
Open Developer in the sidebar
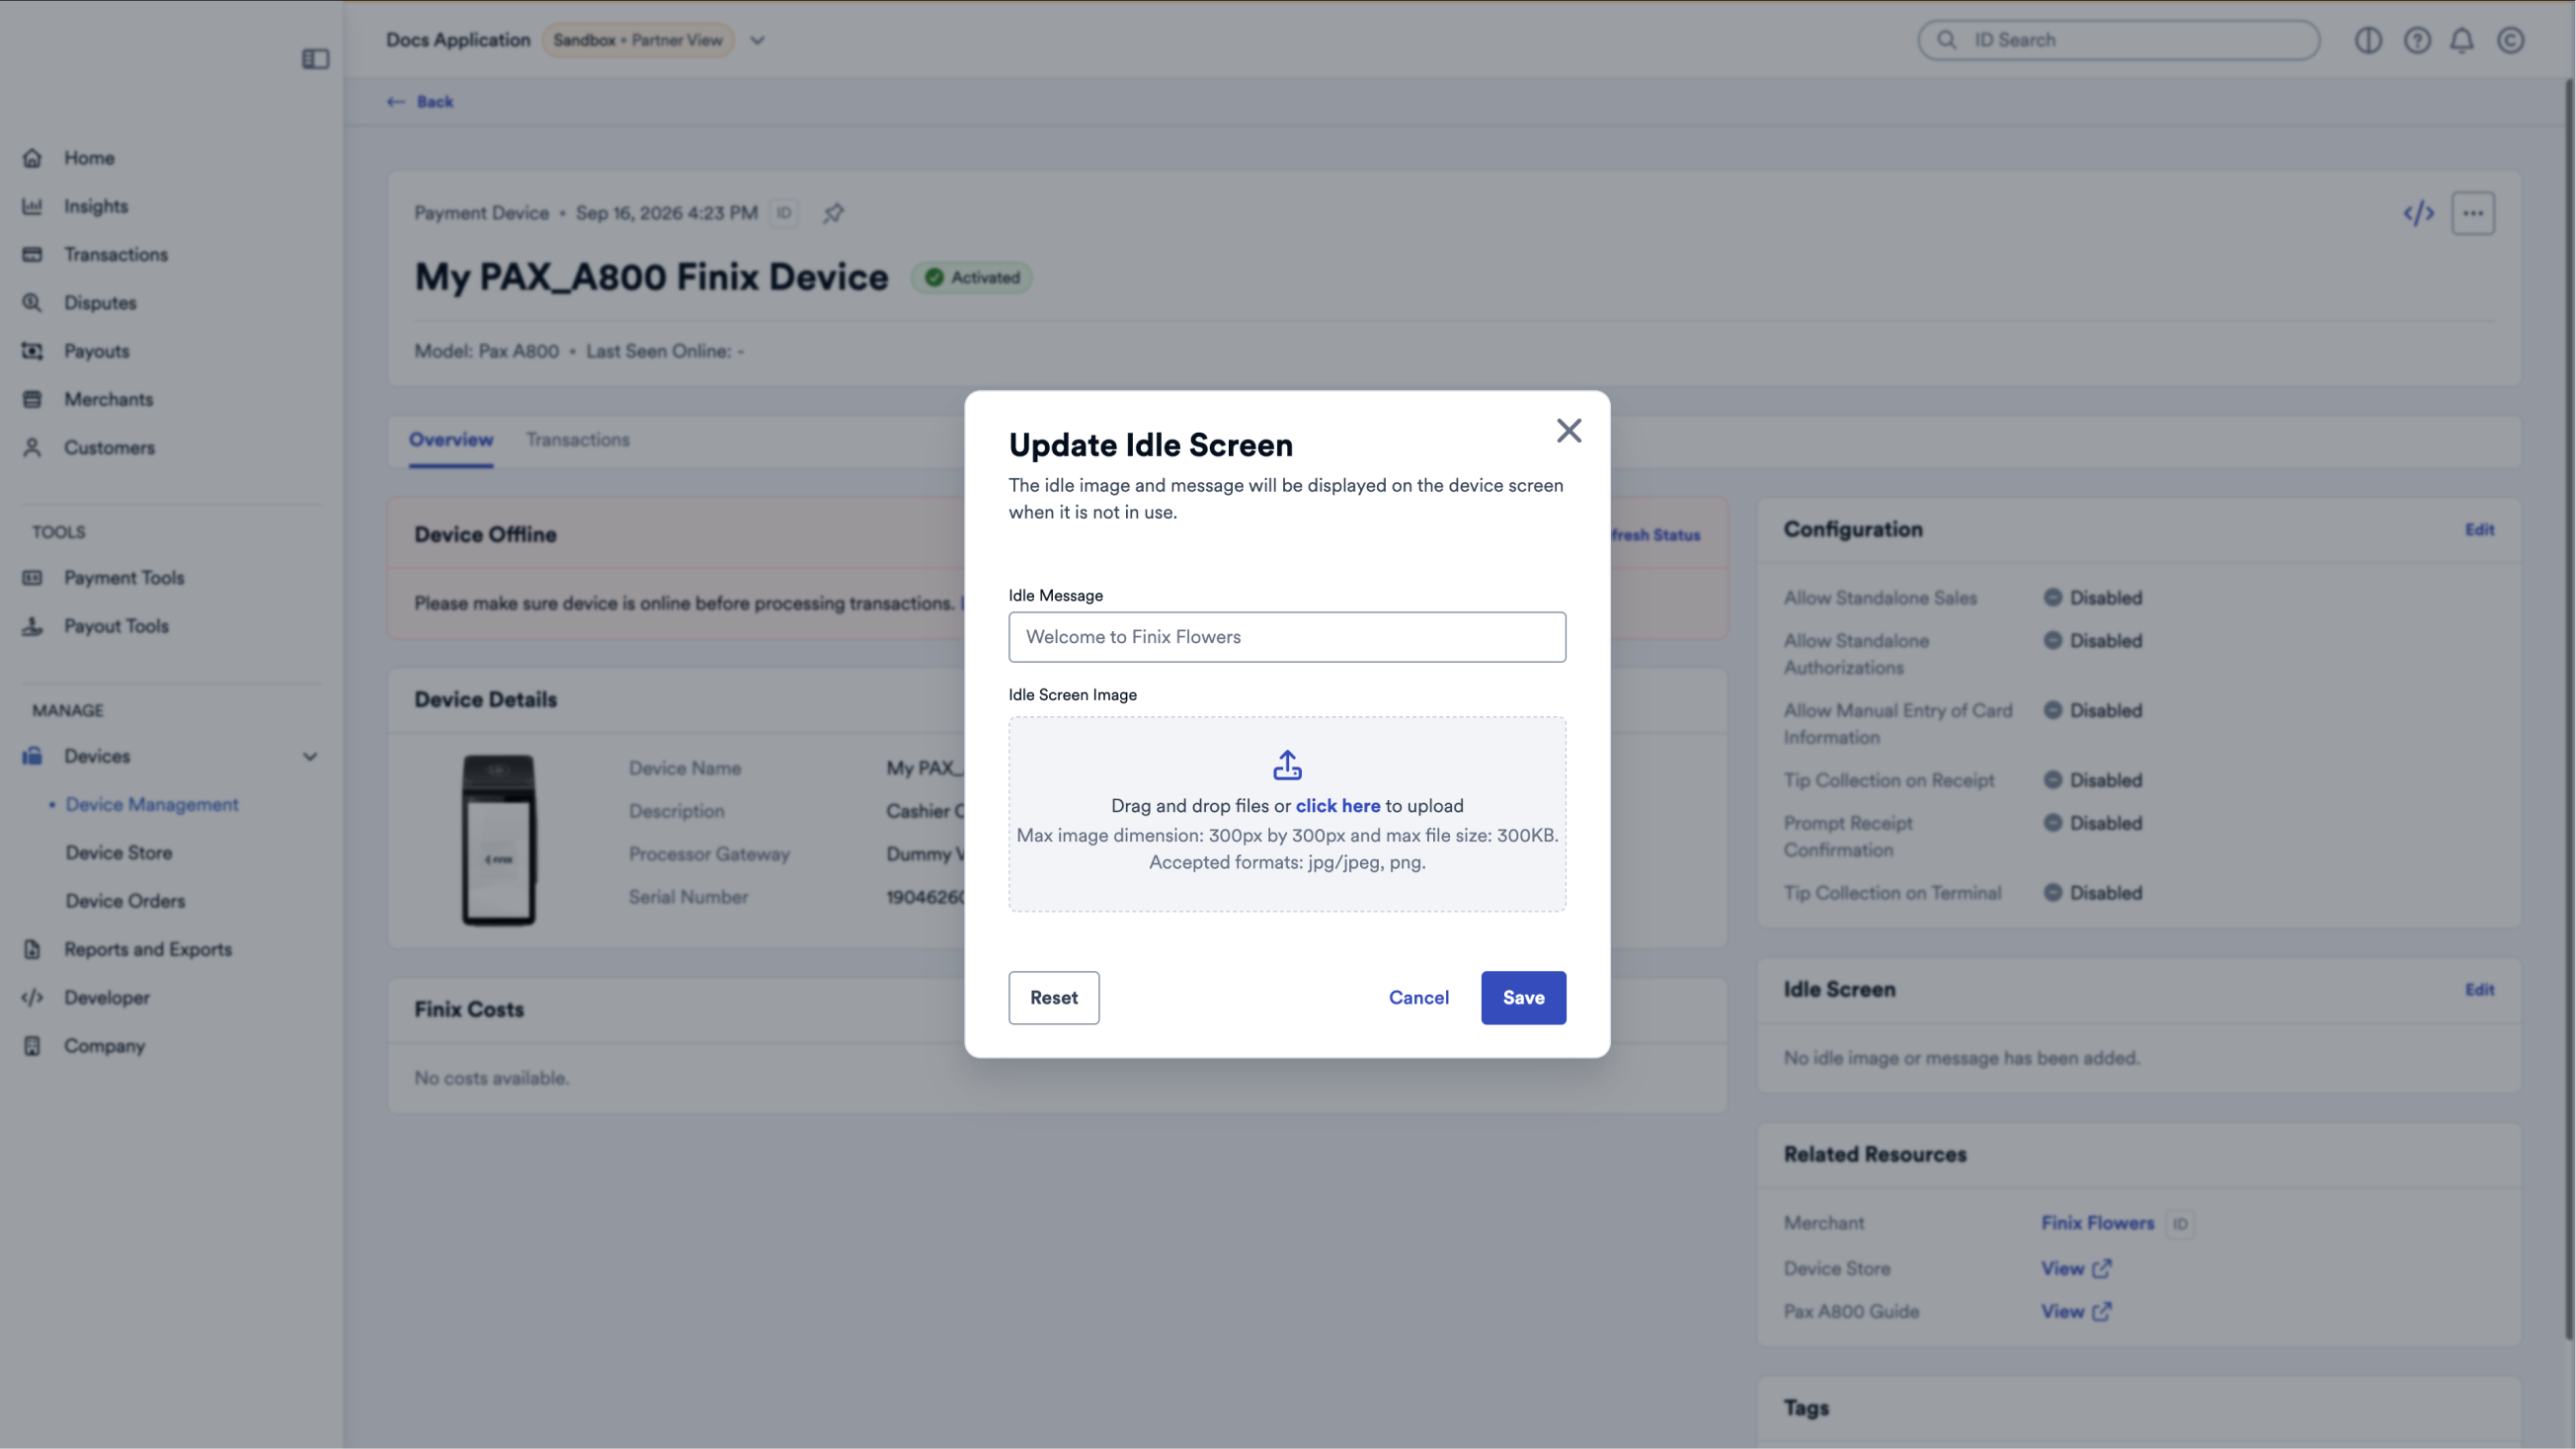[107, 997]
